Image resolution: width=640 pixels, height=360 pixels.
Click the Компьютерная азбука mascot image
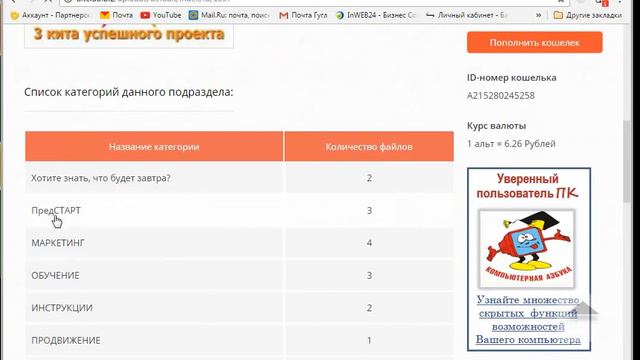click(527, 249)
